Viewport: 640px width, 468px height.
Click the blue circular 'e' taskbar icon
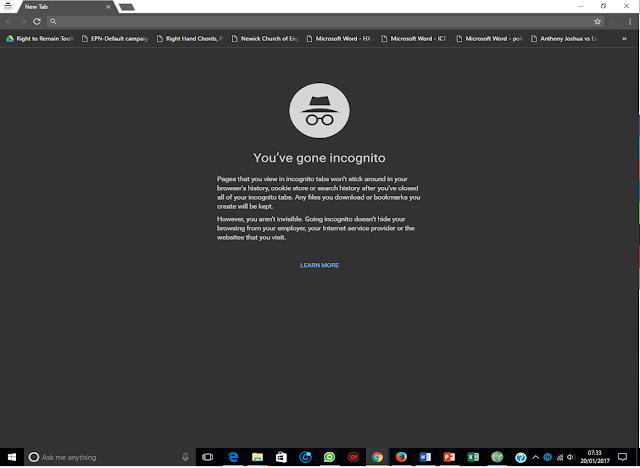(x=305, y=457)
